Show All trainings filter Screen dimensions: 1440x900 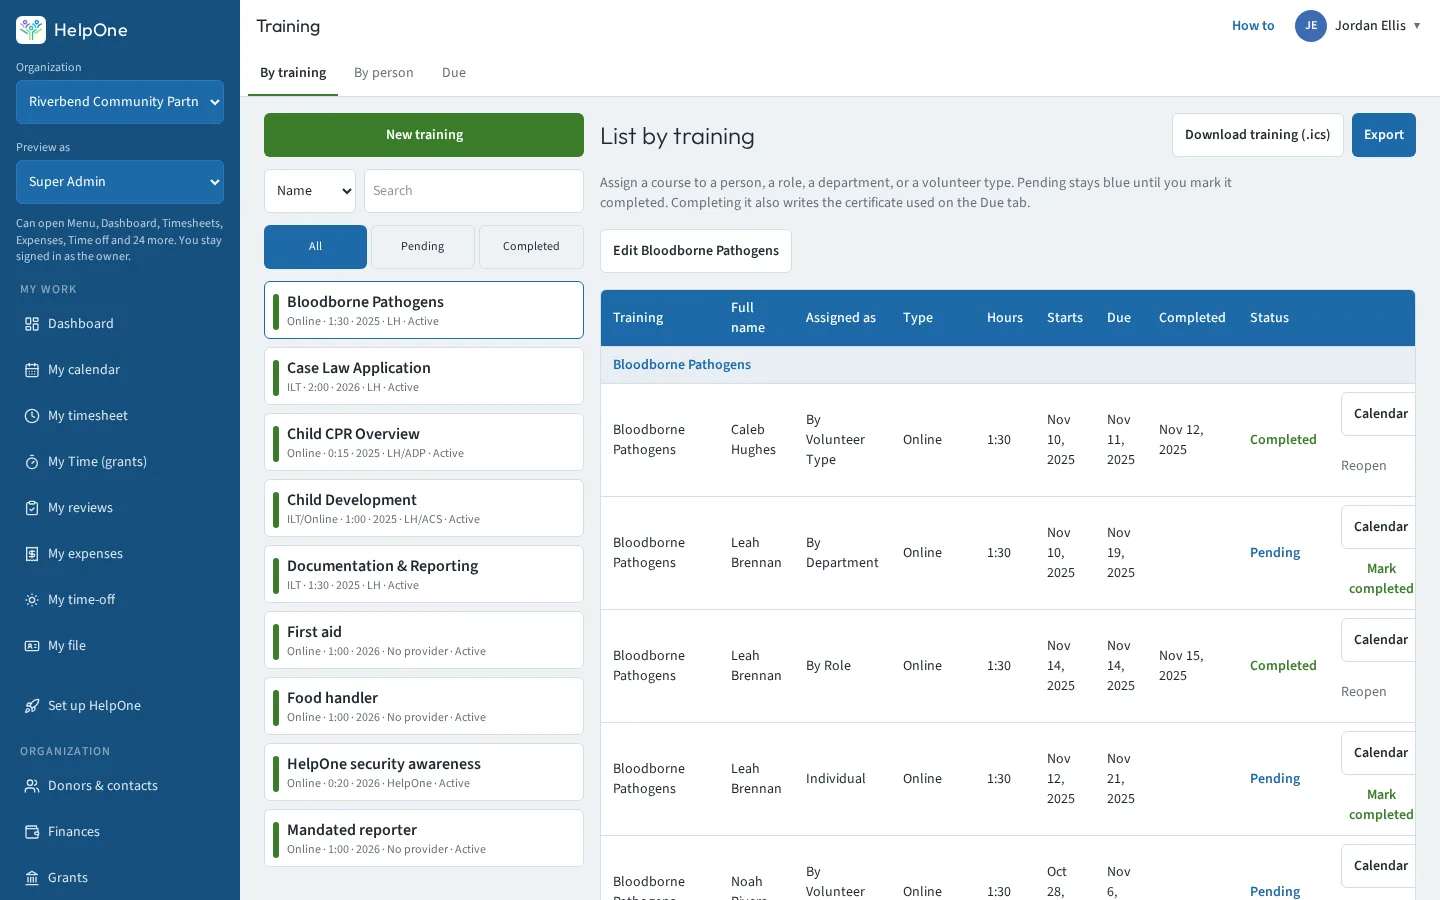(315, 247)
